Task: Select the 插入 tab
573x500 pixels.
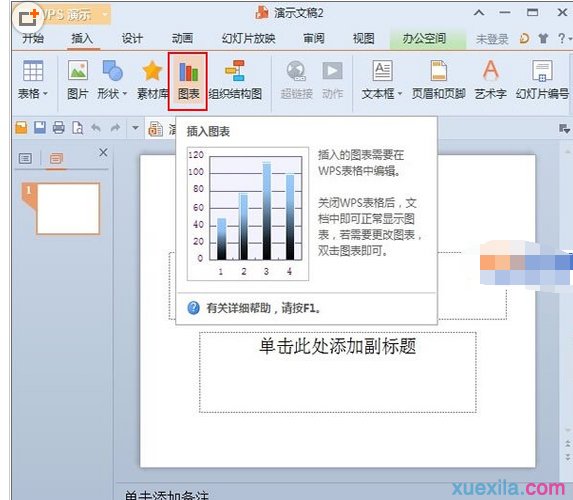Action: click(82, 38)
